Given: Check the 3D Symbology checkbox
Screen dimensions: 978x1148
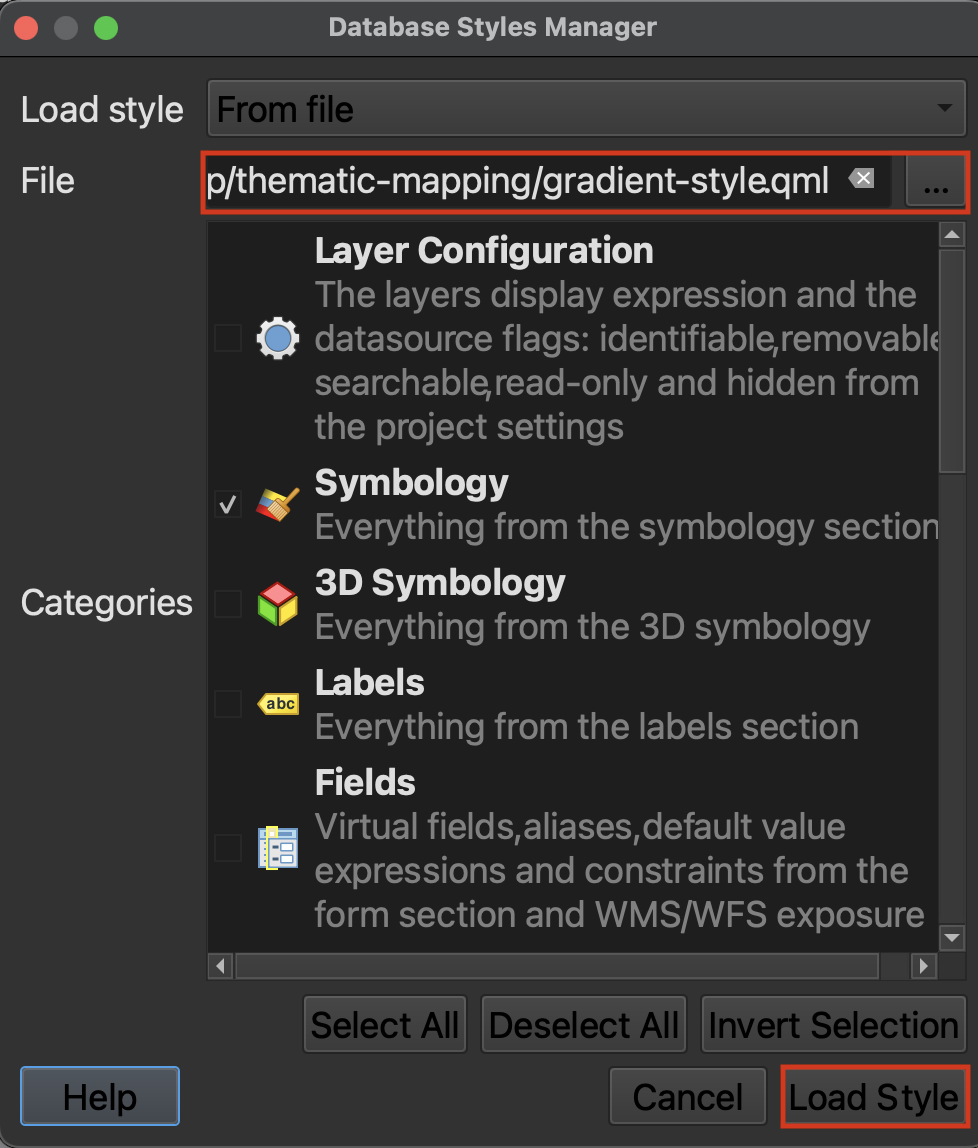Looking at the screenshot, I should (x=228, y=604).
